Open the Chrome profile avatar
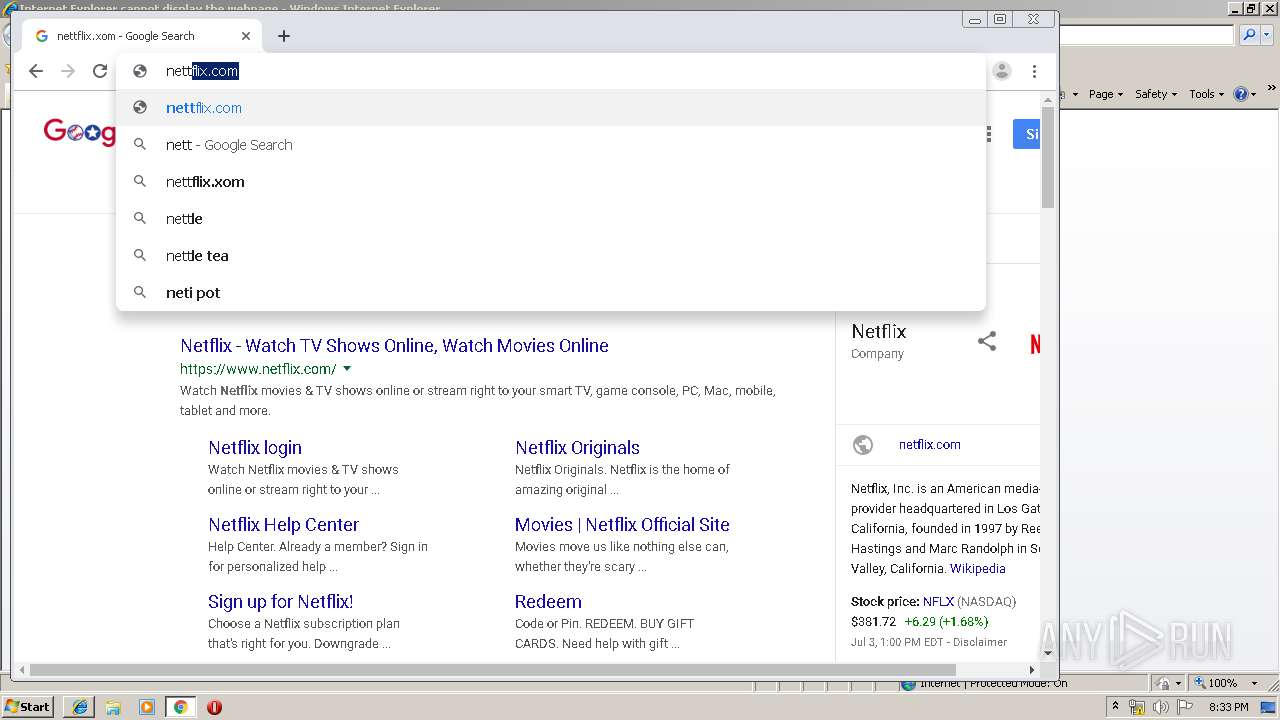Image resolution: width=1280 pixels, height=720 pixels. pos(1002,71)
